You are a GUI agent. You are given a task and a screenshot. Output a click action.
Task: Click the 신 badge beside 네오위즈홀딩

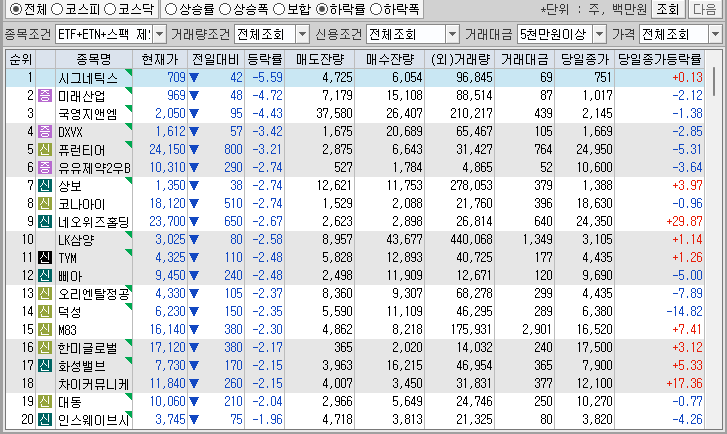(45, 222)
